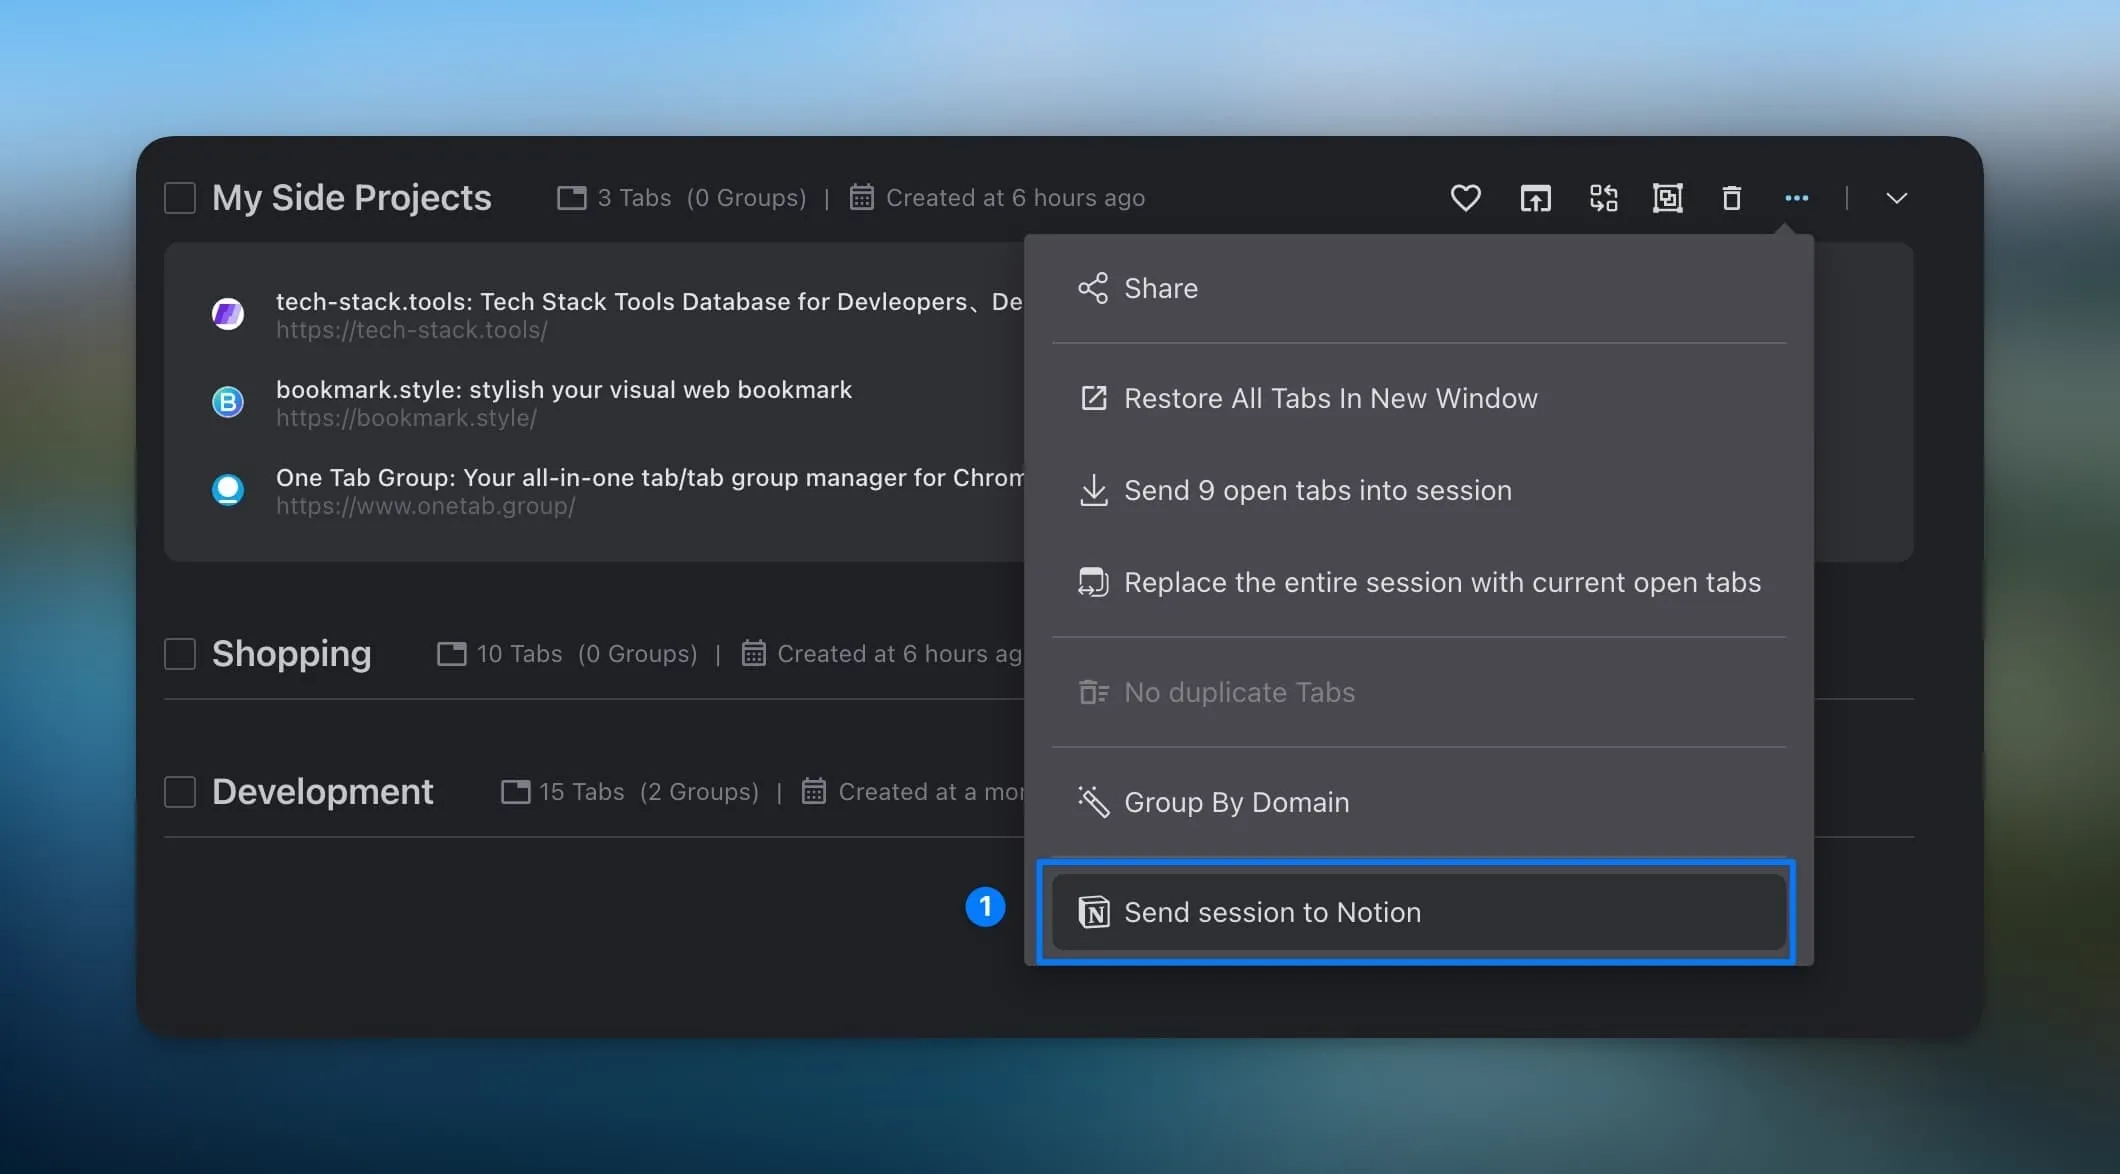The image size is (2120, 1174).
Task: Click Send 9 open tabs into session
Action: (1318, 490)
